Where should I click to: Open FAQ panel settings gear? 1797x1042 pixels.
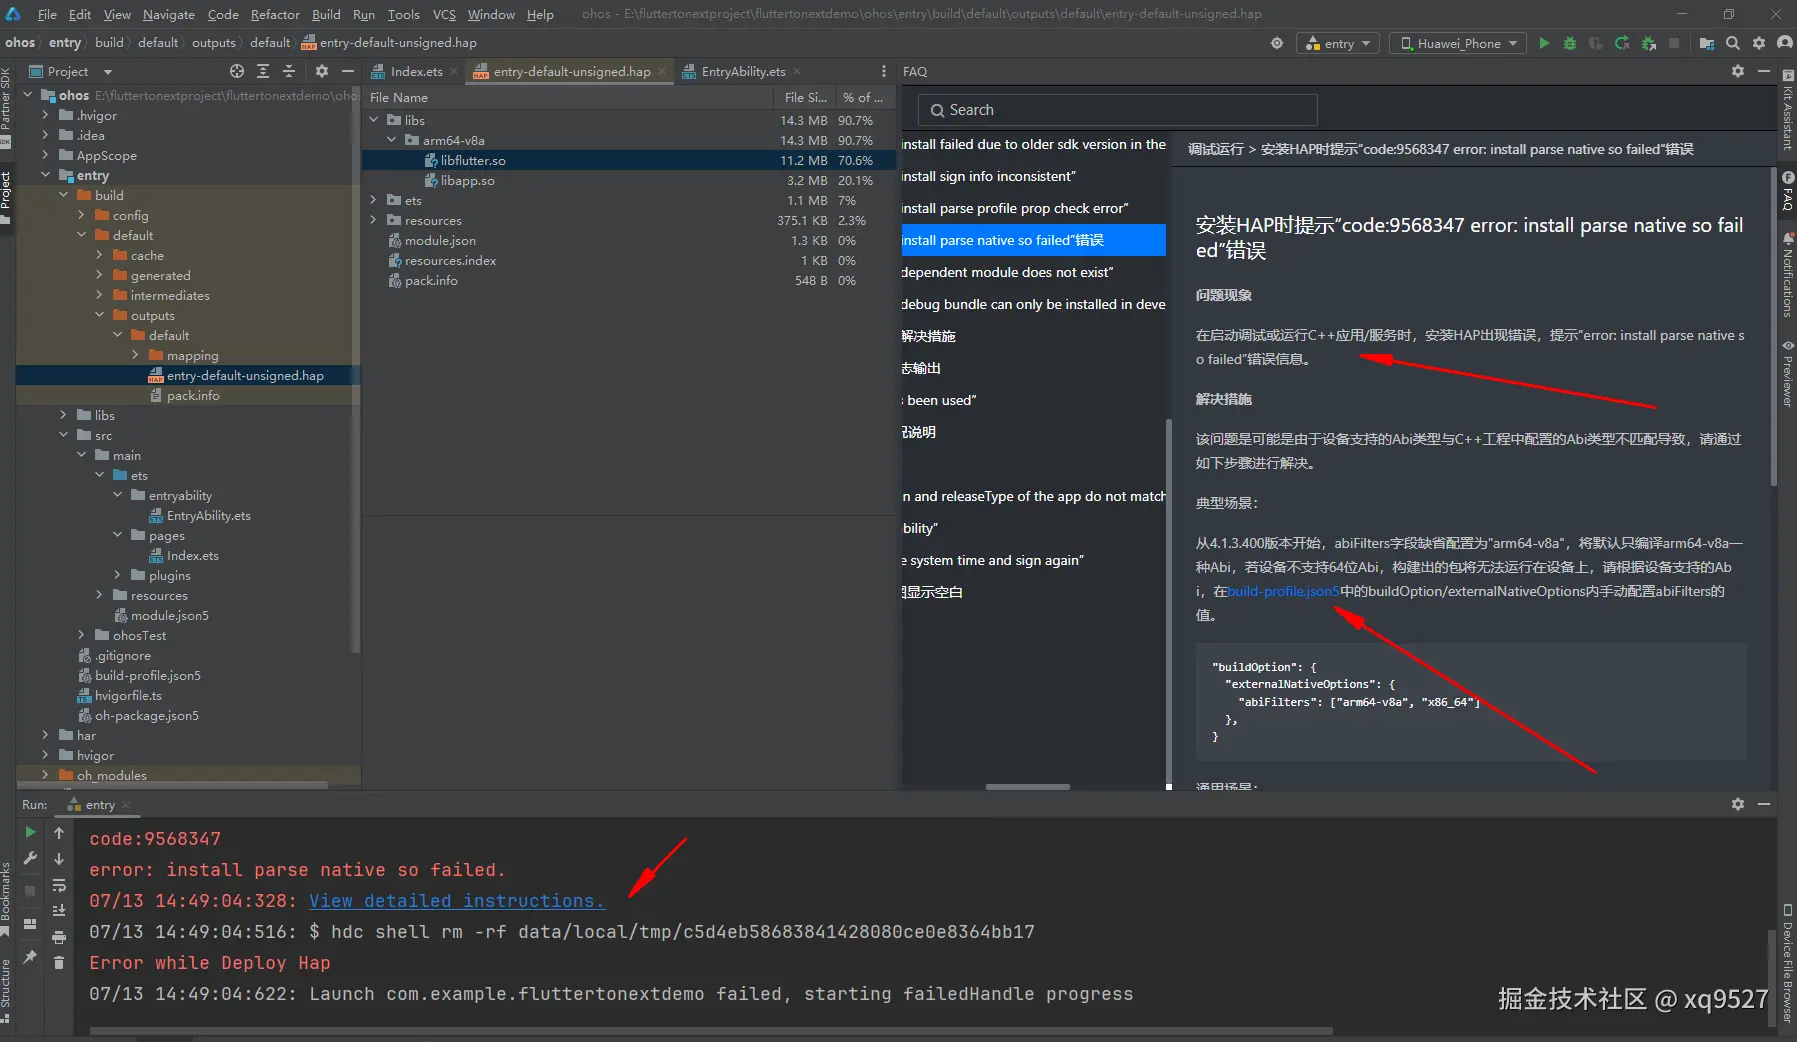[1738, 71]
